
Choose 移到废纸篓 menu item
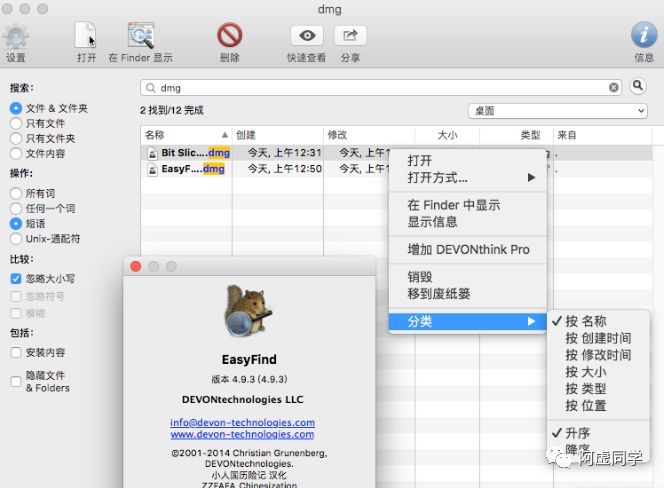click(439, 294)
